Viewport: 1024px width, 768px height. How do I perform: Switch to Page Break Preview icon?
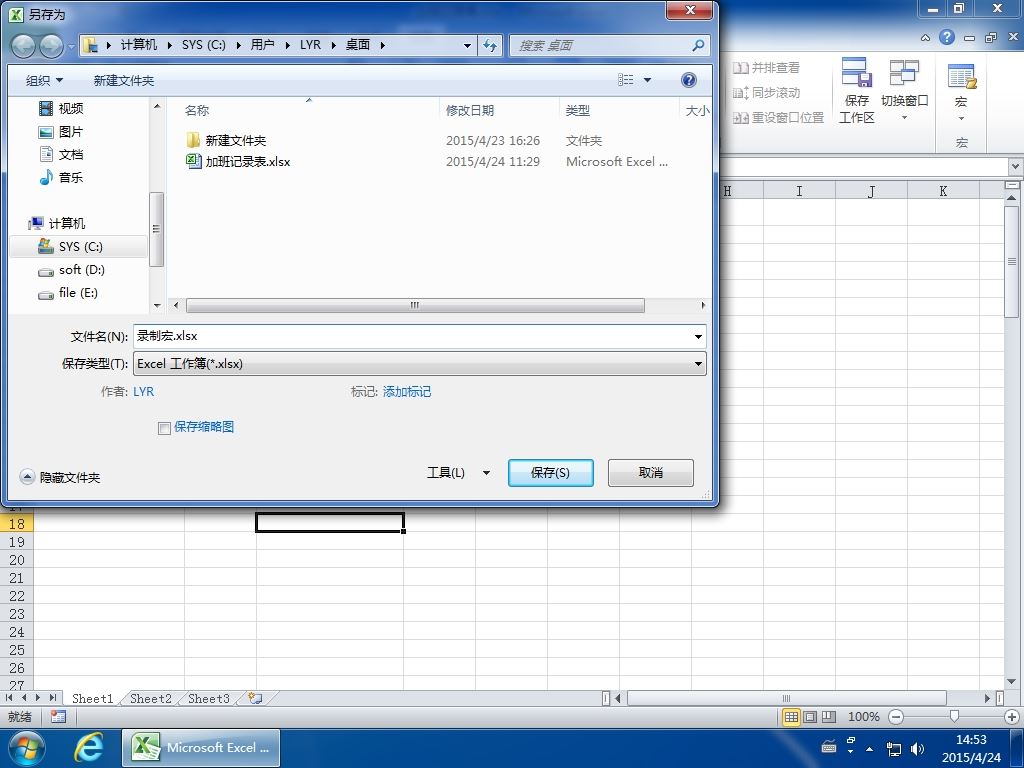click(829, 717)
